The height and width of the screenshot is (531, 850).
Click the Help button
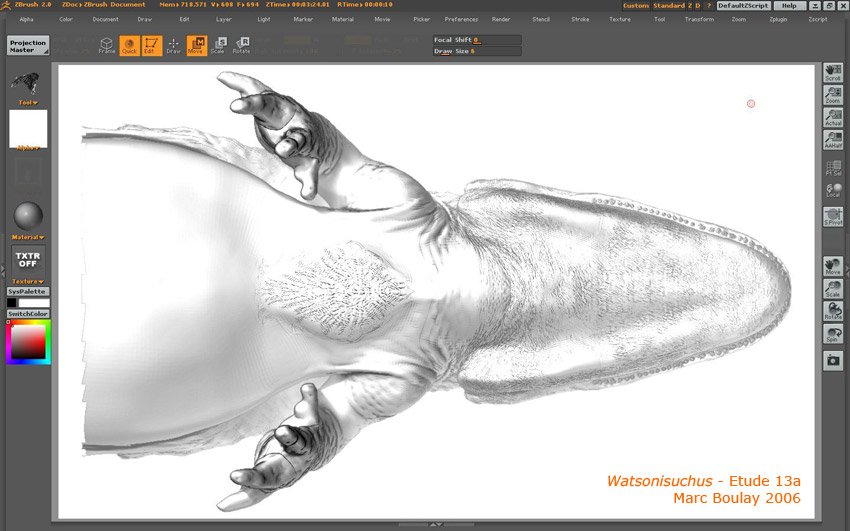[789, 5]
